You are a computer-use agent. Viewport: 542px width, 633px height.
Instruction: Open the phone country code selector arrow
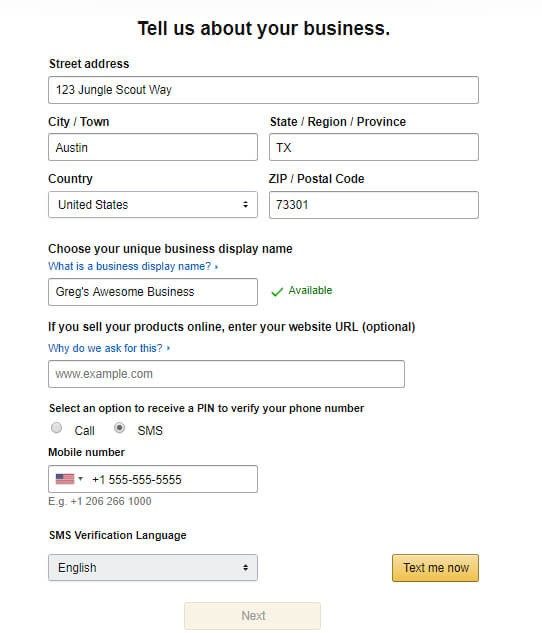80,479
